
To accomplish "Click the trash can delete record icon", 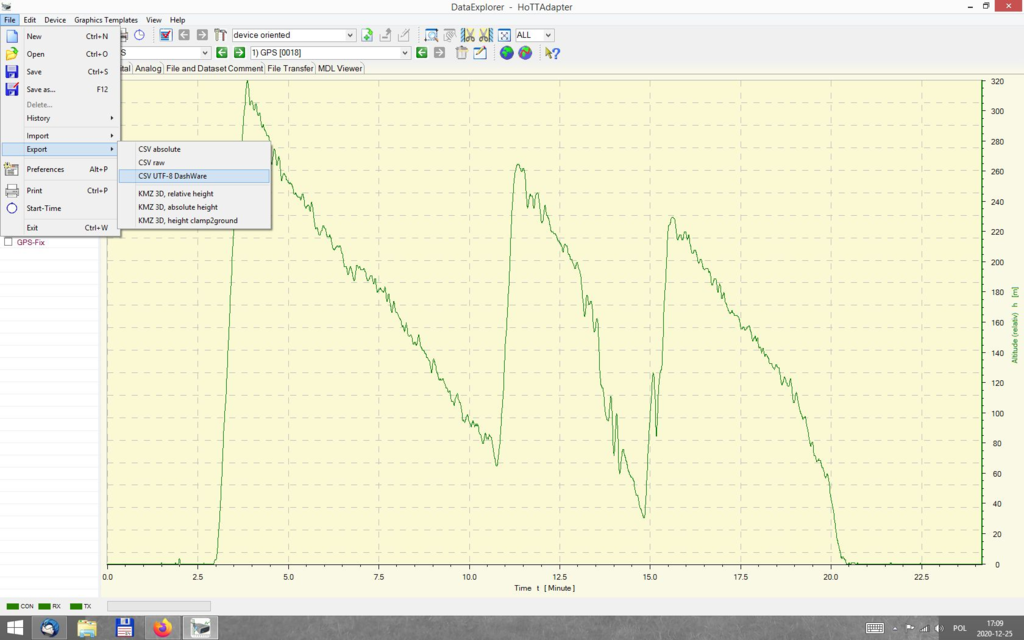I will pos(462,53).
